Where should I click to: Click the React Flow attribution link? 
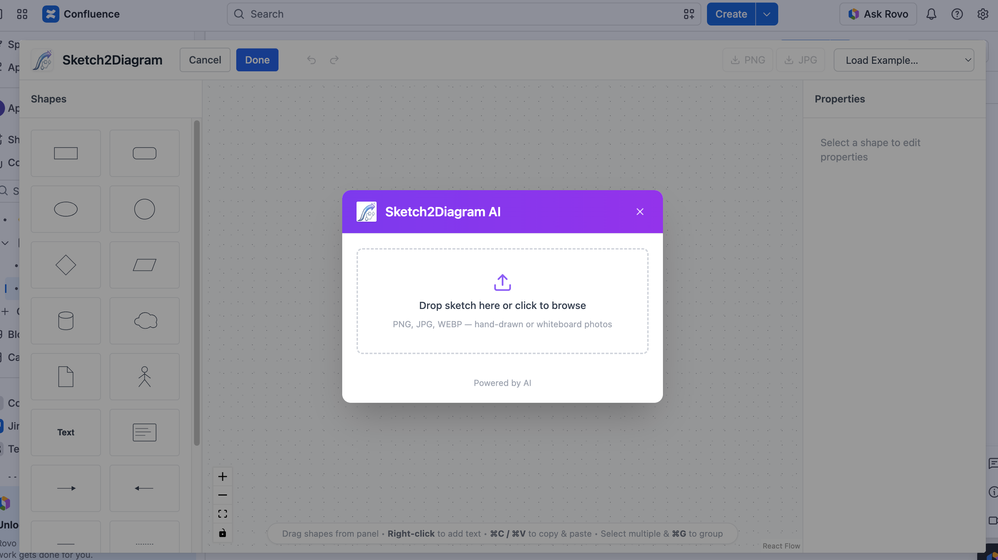point(781,546)
